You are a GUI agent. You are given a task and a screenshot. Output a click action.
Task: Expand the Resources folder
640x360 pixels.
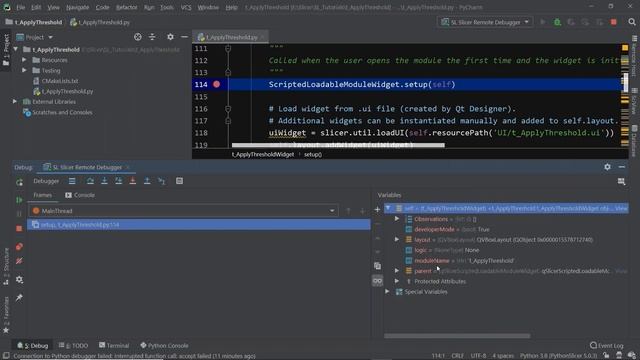[x=24, y=60]
